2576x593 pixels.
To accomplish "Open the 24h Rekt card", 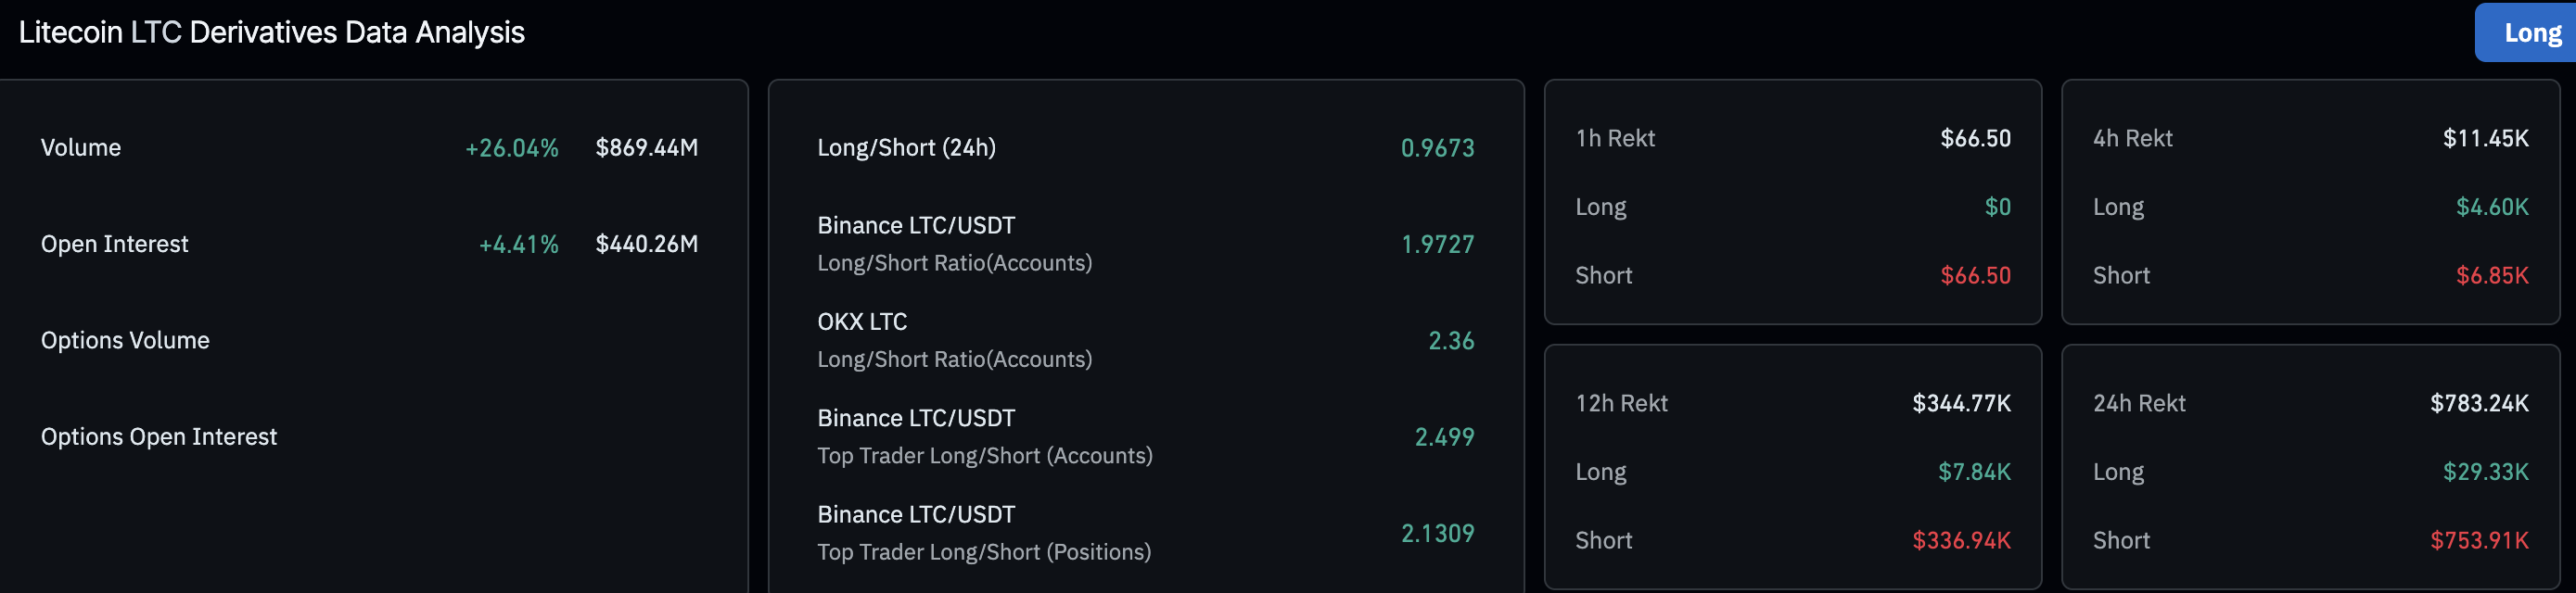I will tap(2137, 403).
